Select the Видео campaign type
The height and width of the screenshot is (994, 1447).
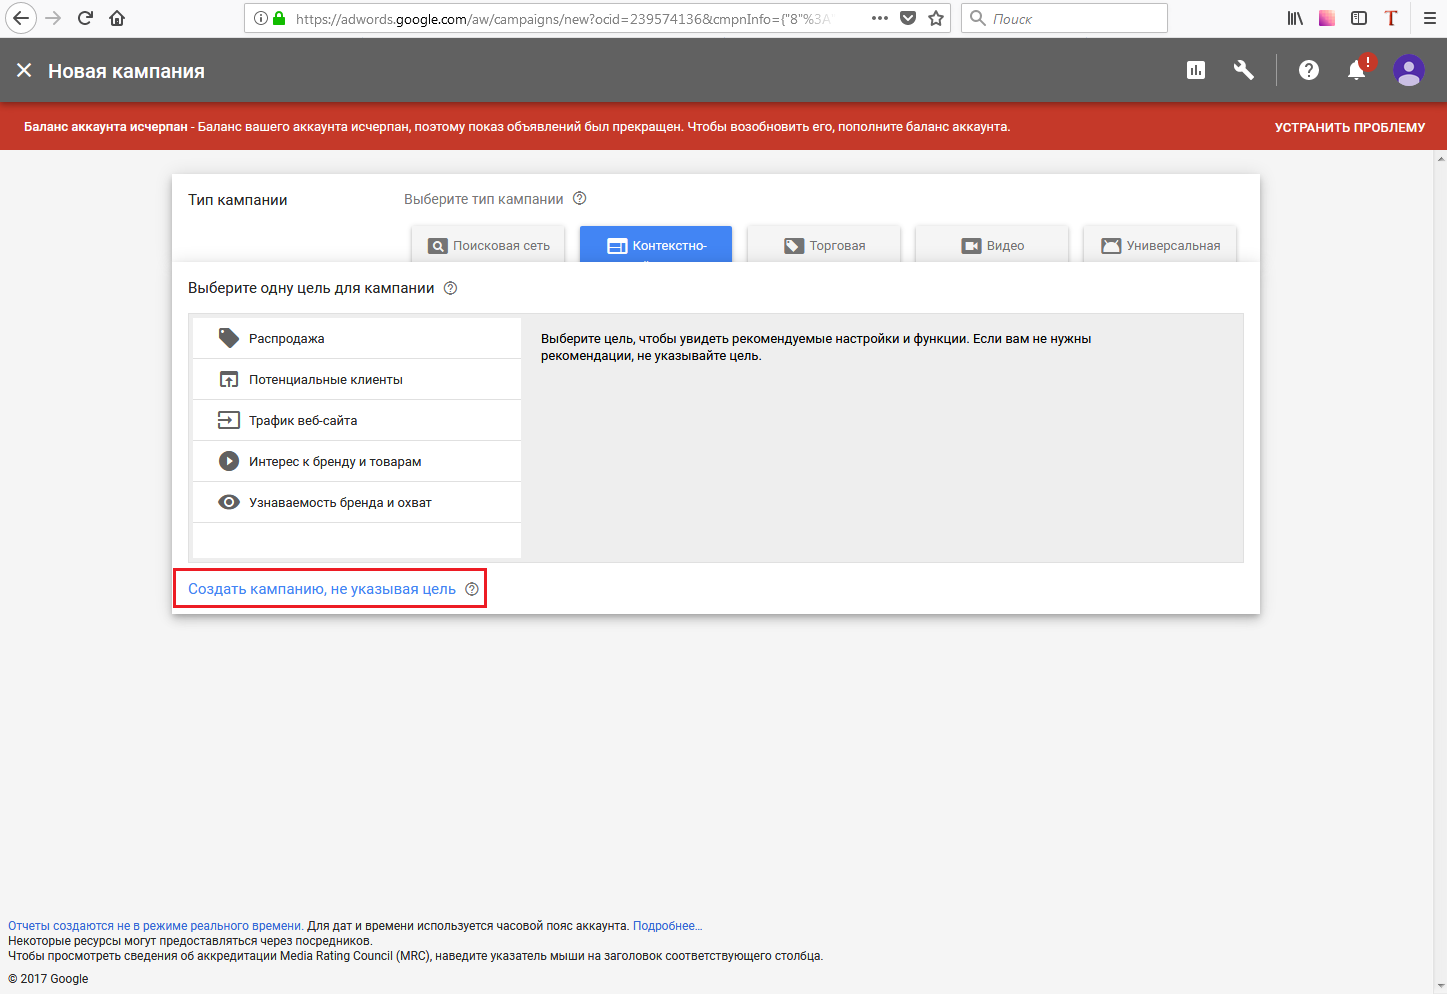992,245
